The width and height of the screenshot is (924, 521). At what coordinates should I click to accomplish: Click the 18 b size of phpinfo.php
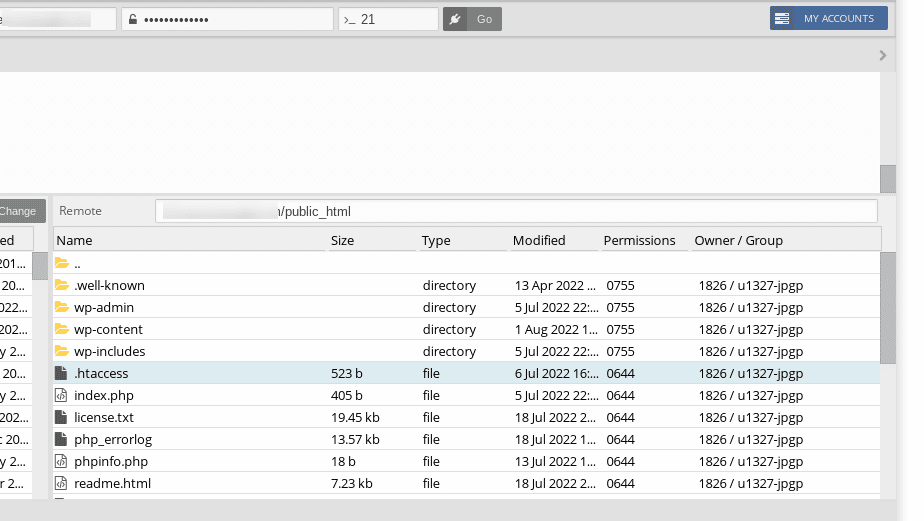tap(343, 461)
